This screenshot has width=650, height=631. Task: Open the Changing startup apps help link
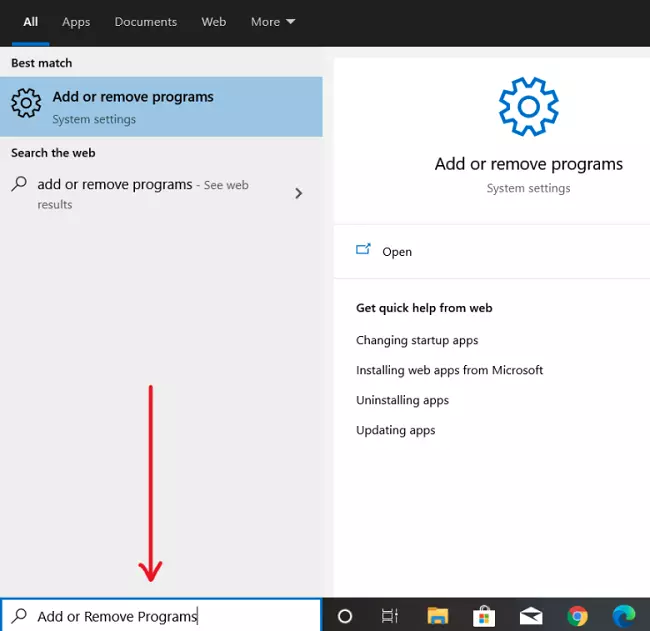pyautogui.click(x=417, y=340)
